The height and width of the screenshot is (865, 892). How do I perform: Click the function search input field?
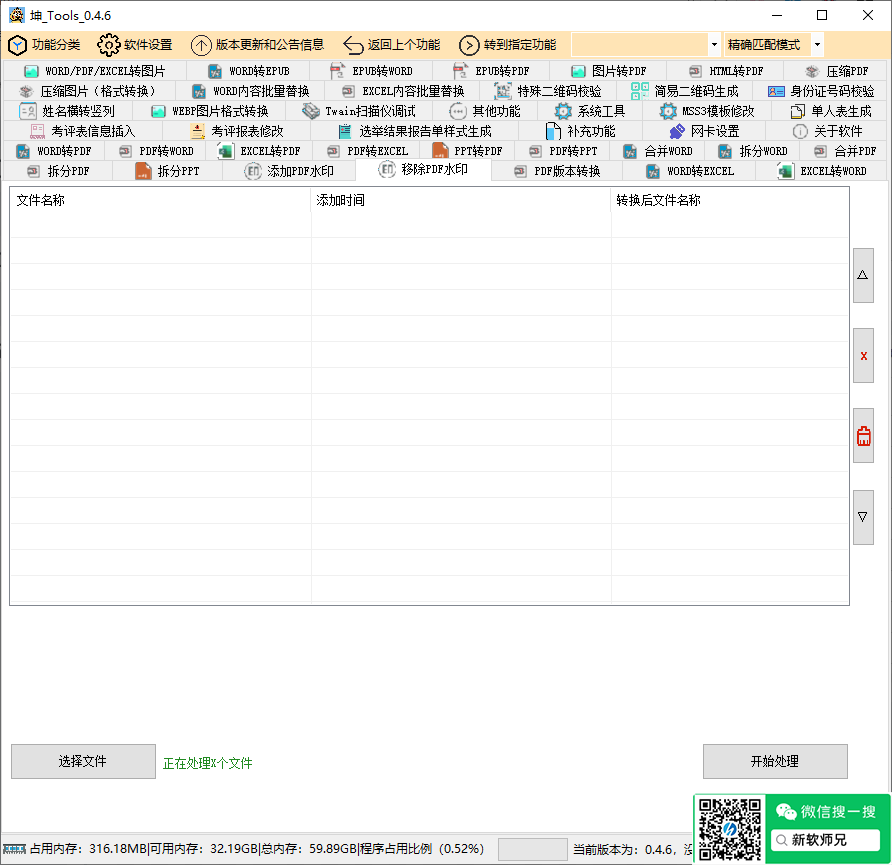tap(639, 45)
